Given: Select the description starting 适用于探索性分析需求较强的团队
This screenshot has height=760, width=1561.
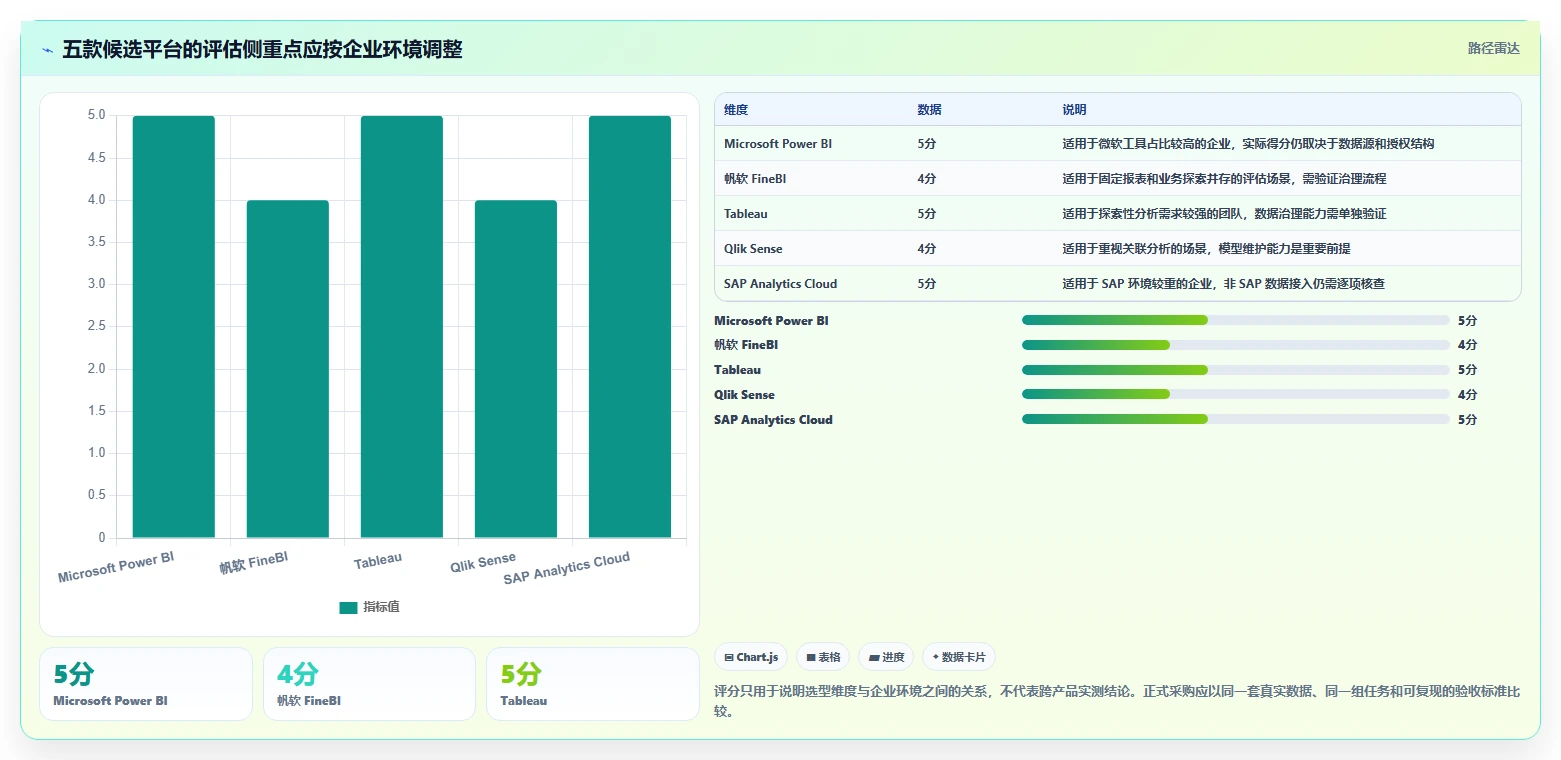Looking at the screenshot, I should tap(1224, 214).
